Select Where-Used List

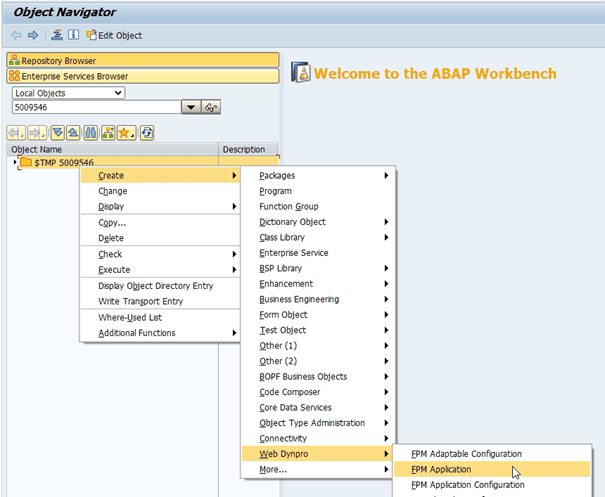click(160, 318)
